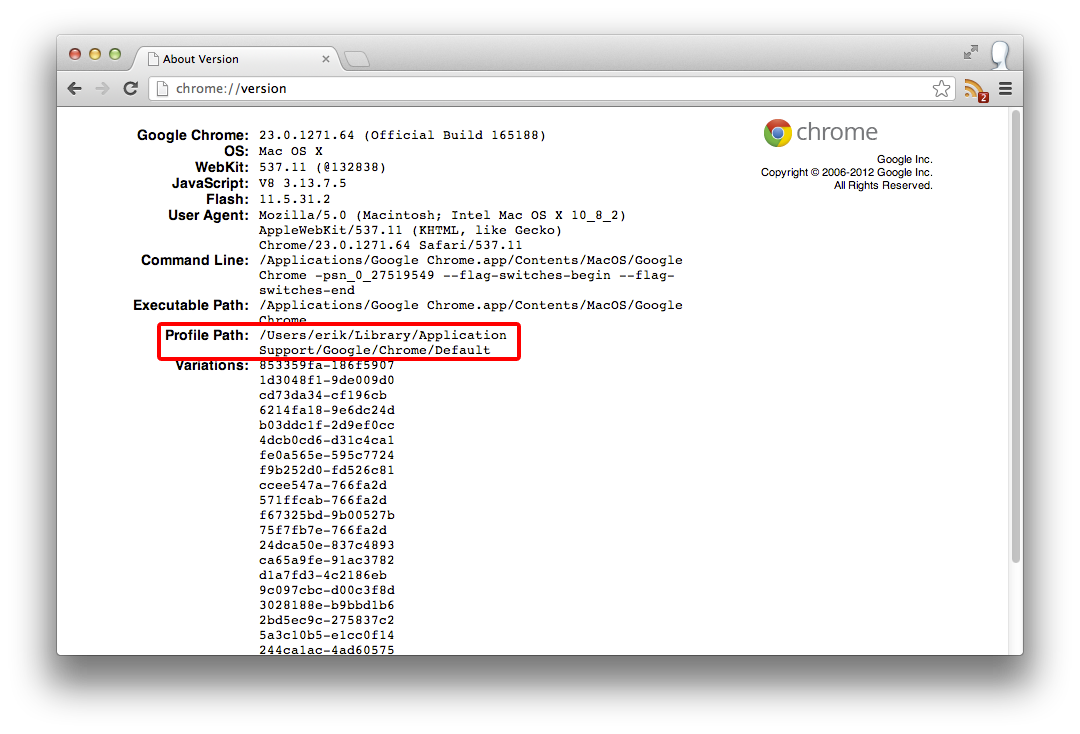Image resolution: width=1080 pixels, height=734 pixels.
Task: Click variation 'f9b252d0-fd526c81'
Action: [x=326, y=470]
